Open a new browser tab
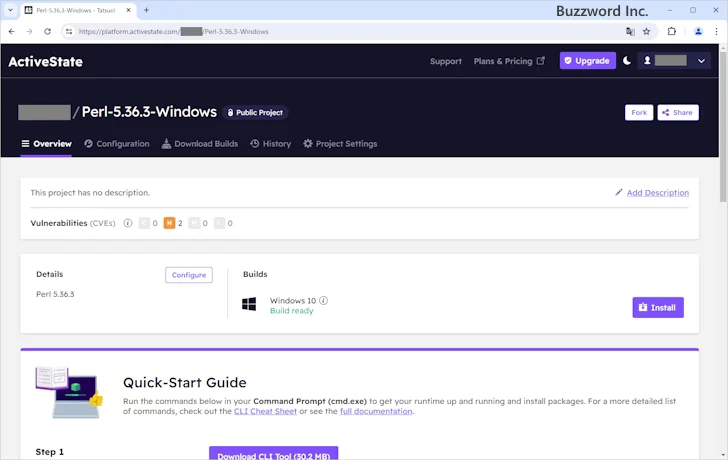Image resolution: width=728 pixels, height=460 pixels. [146, 10]
